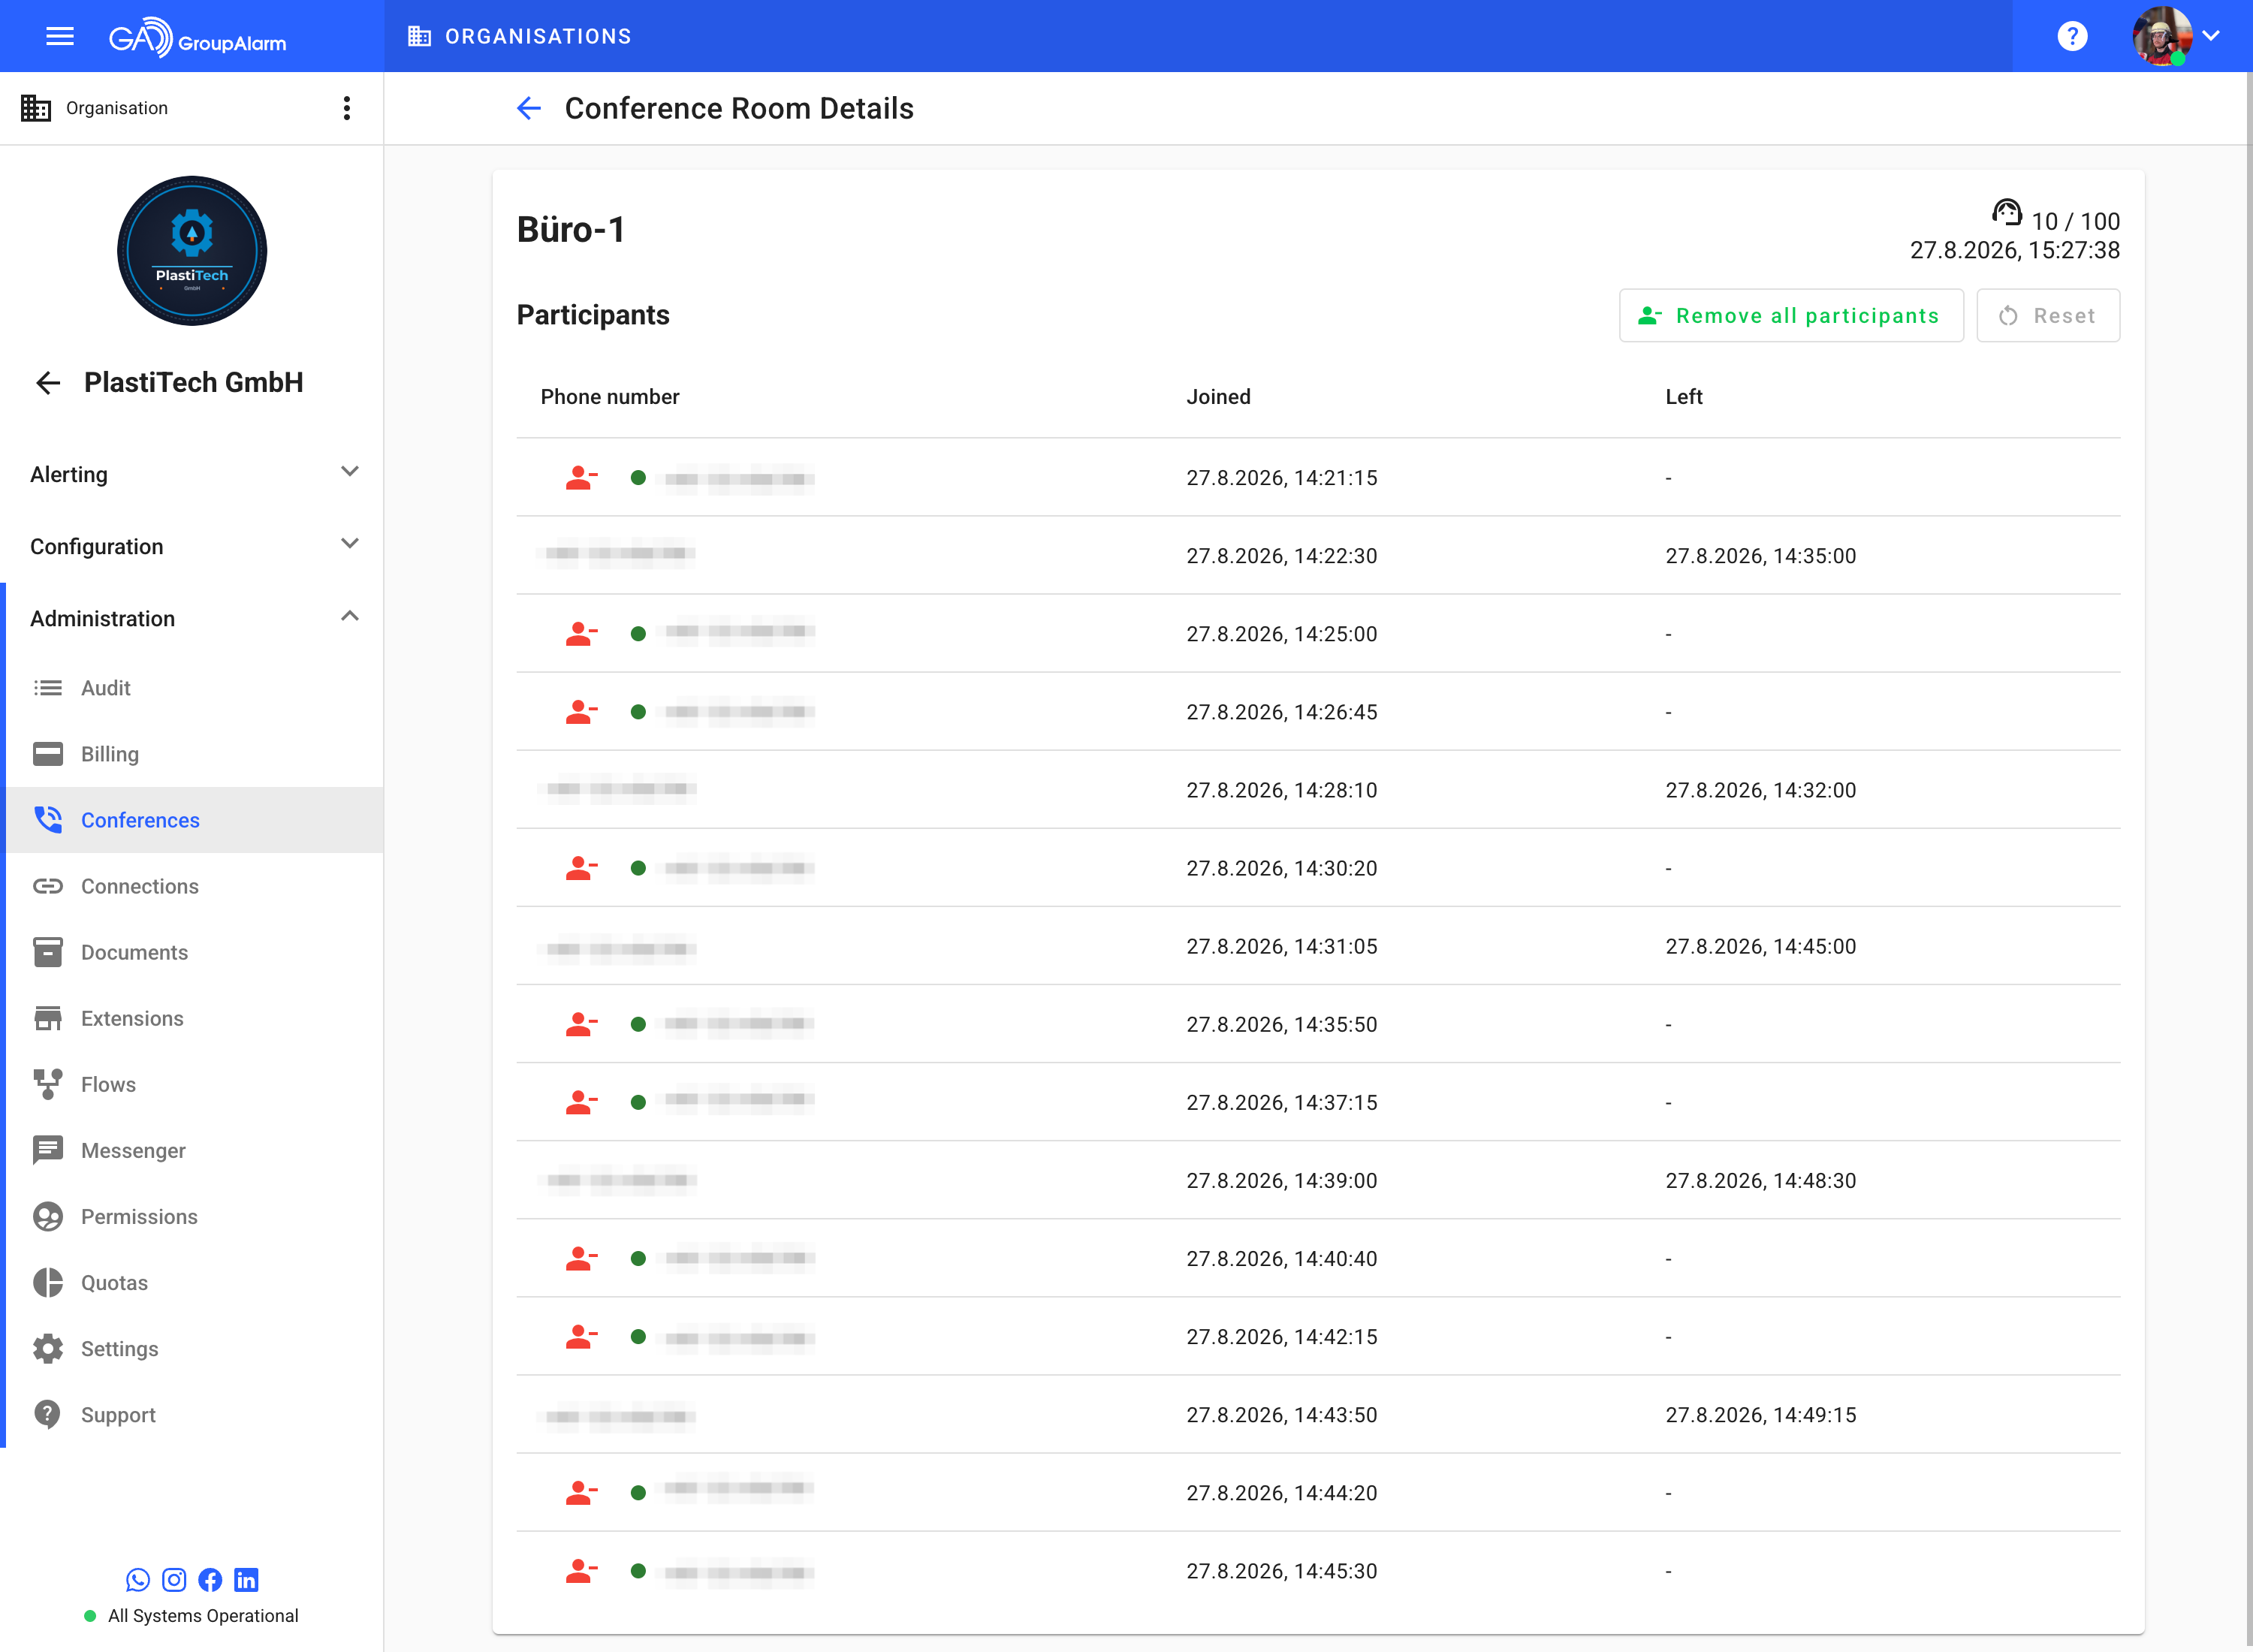Open the LinkedIn social icon
Screen dimensions: 2253x1652
click(x=246, y=1579)
